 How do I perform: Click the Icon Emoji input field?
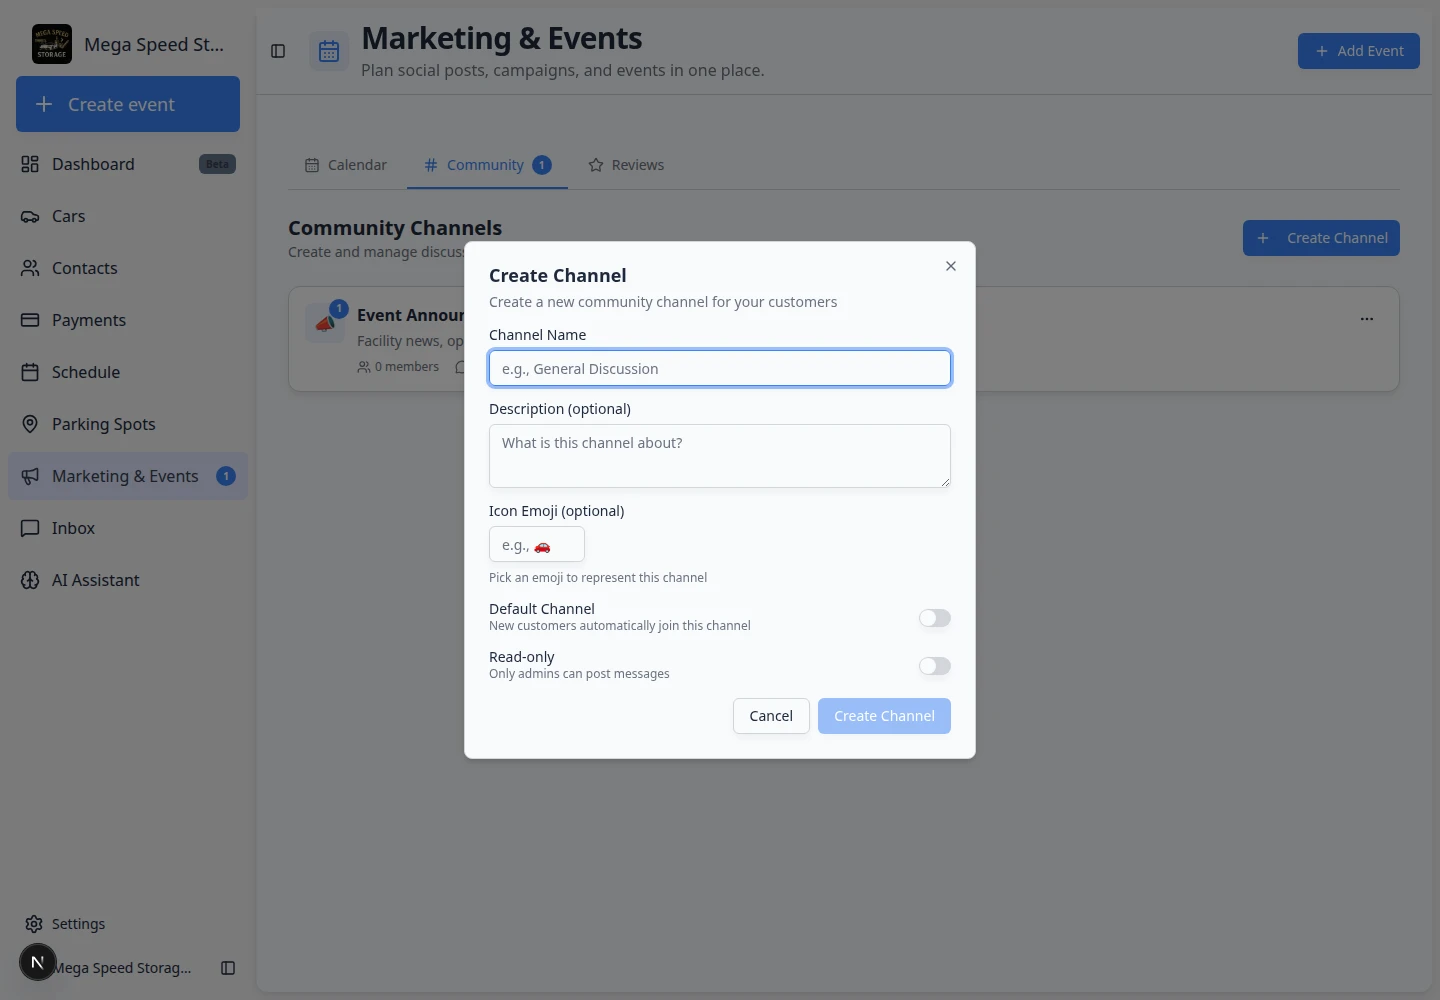point(537,545)
